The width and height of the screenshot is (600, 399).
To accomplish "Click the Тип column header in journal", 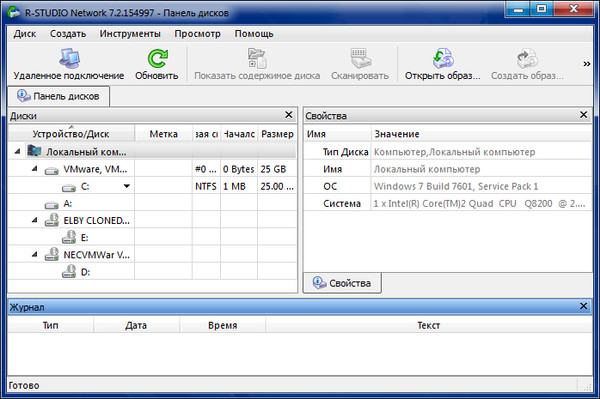I will pyautogui.click(x=51, y=325).
